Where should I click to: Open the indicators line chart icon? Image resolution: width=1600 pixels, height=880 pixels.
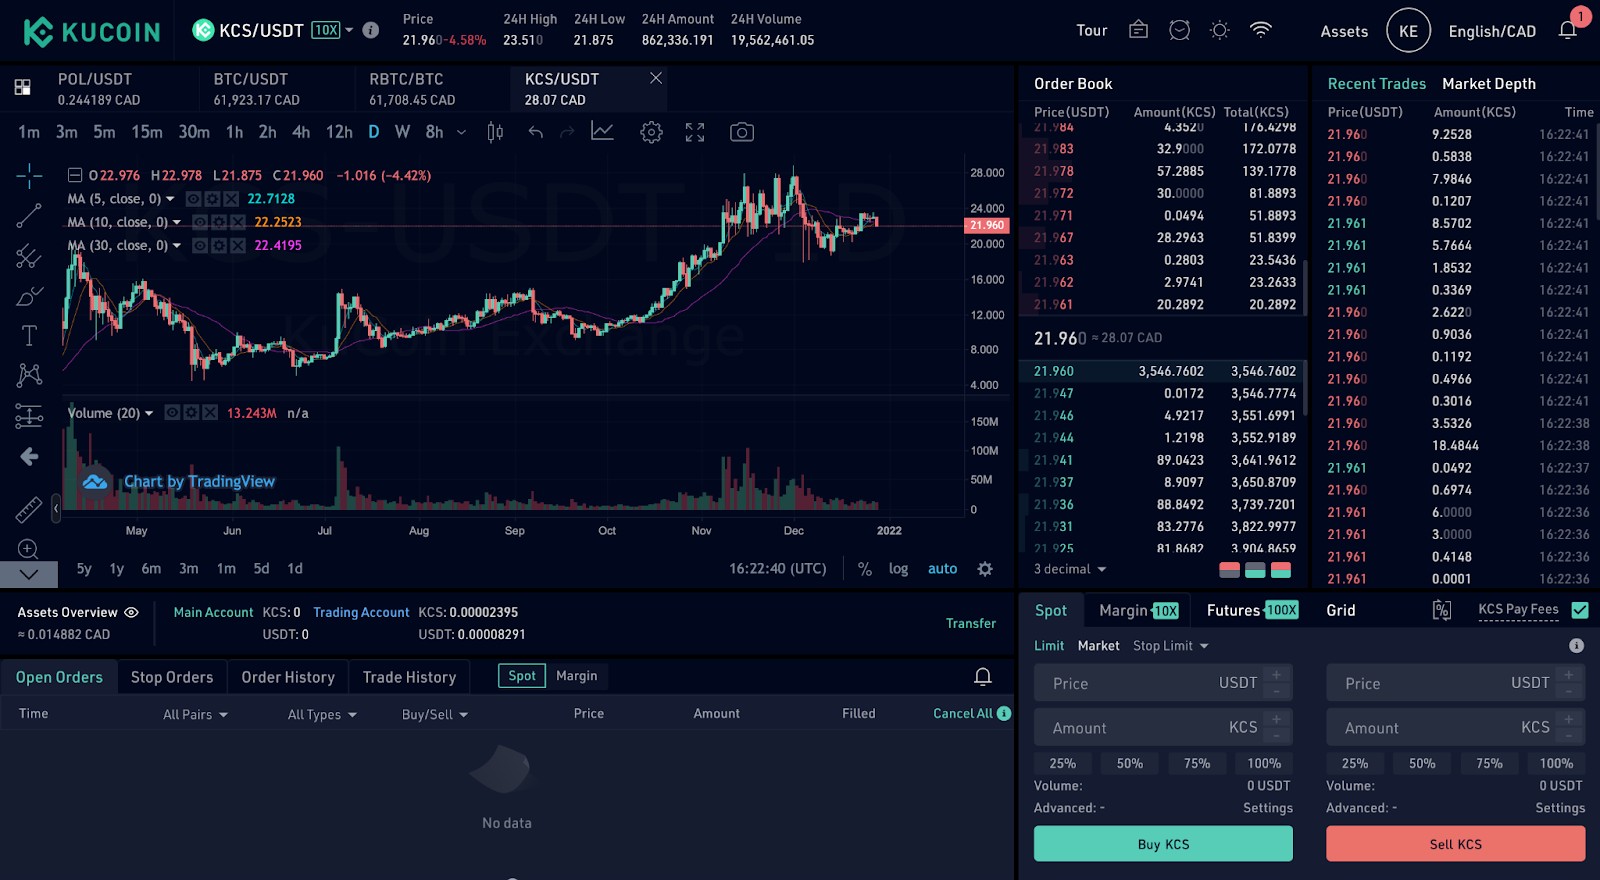pyautogui.click(x=602, y=132)
